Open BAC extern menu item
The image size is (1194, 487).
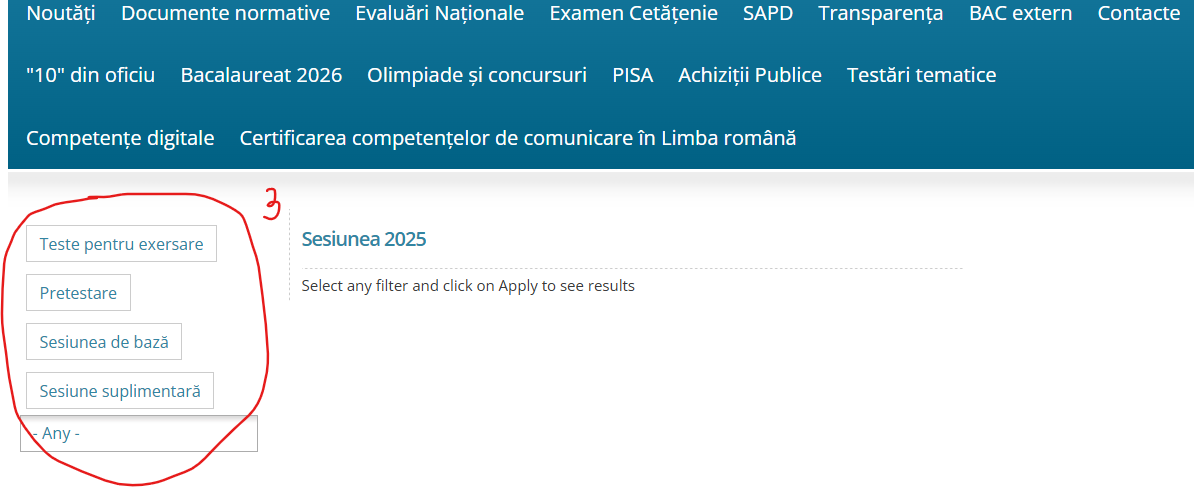tap(1020, 13)
